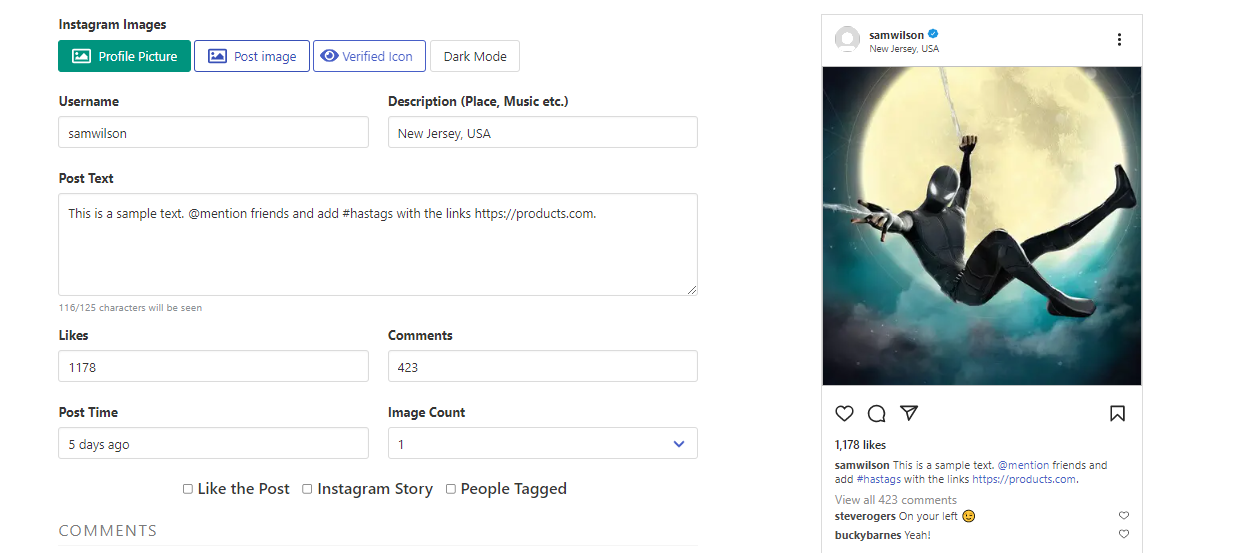1234x553 pixels.
Task: Click View all 423 comments
Action: (896, 500)
